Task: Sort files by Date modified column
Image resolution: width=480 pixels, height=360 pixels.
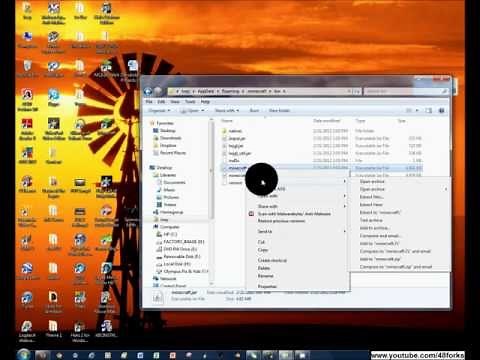Action: coord(327,121)
